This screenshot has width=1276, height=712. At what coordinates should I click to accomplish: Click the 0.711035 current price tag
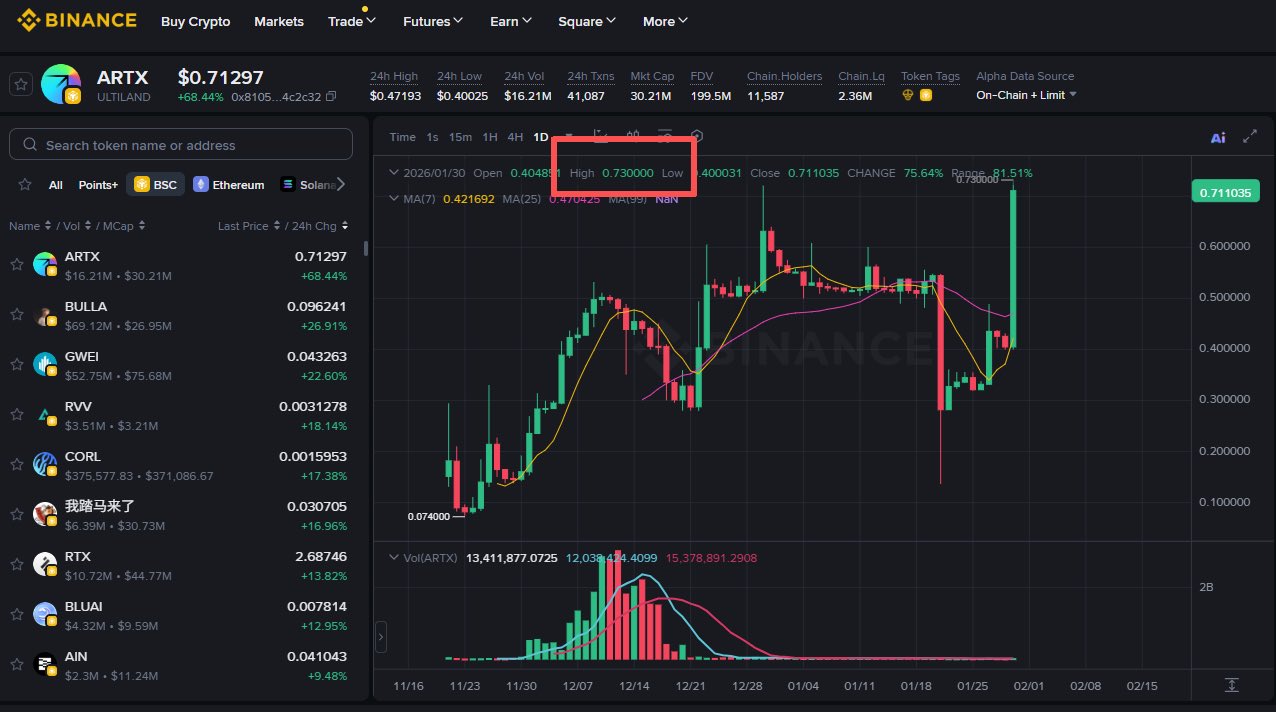[x=1226, y=192]
